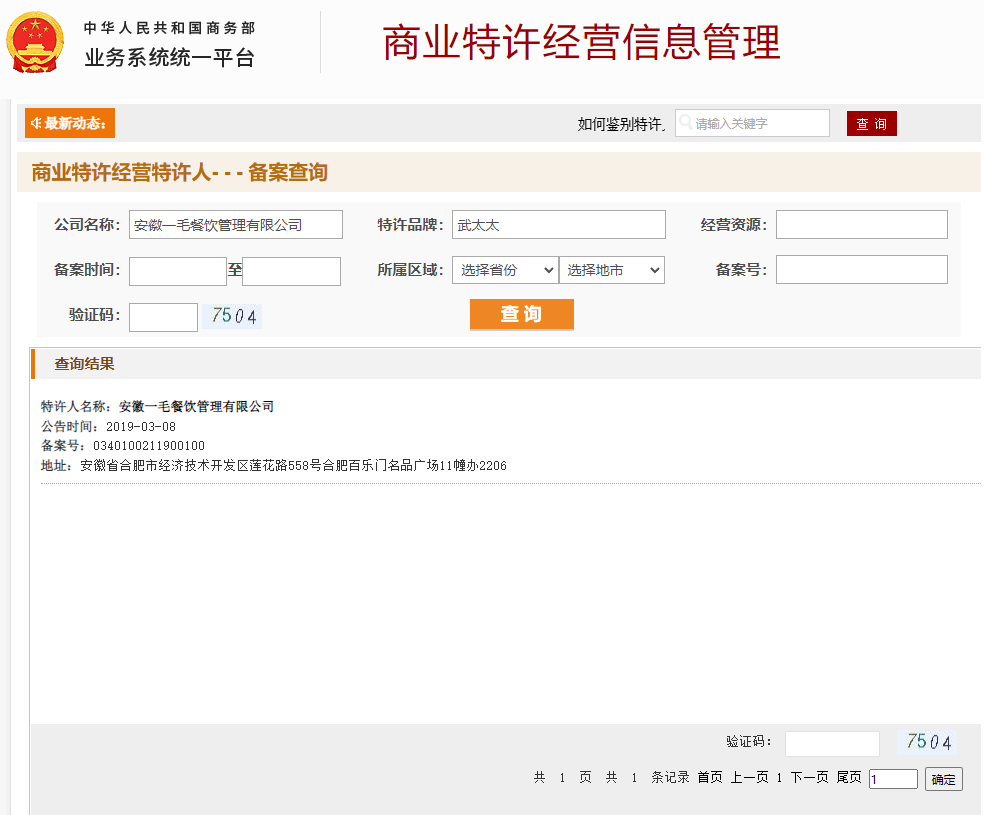984x815 pixels.
Task: Click the magnifier icon in keyword search
Action: click(x=686, y=122)
